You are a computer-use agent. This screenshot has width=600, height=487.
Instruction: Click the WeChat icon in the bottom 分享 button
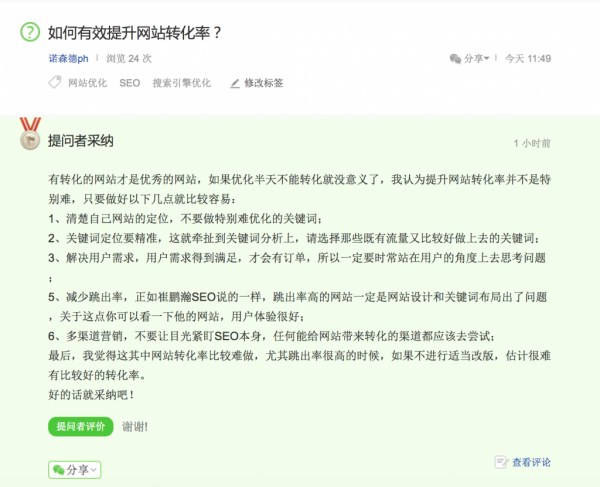click(x=59, y=469)
